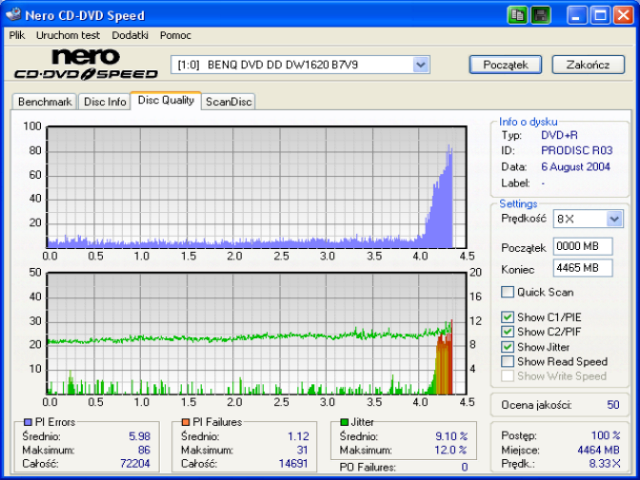Enable the Quick Scan checkbox
Image resolution: width=640 pixels, height=480 pixels.
pos(507,292)
